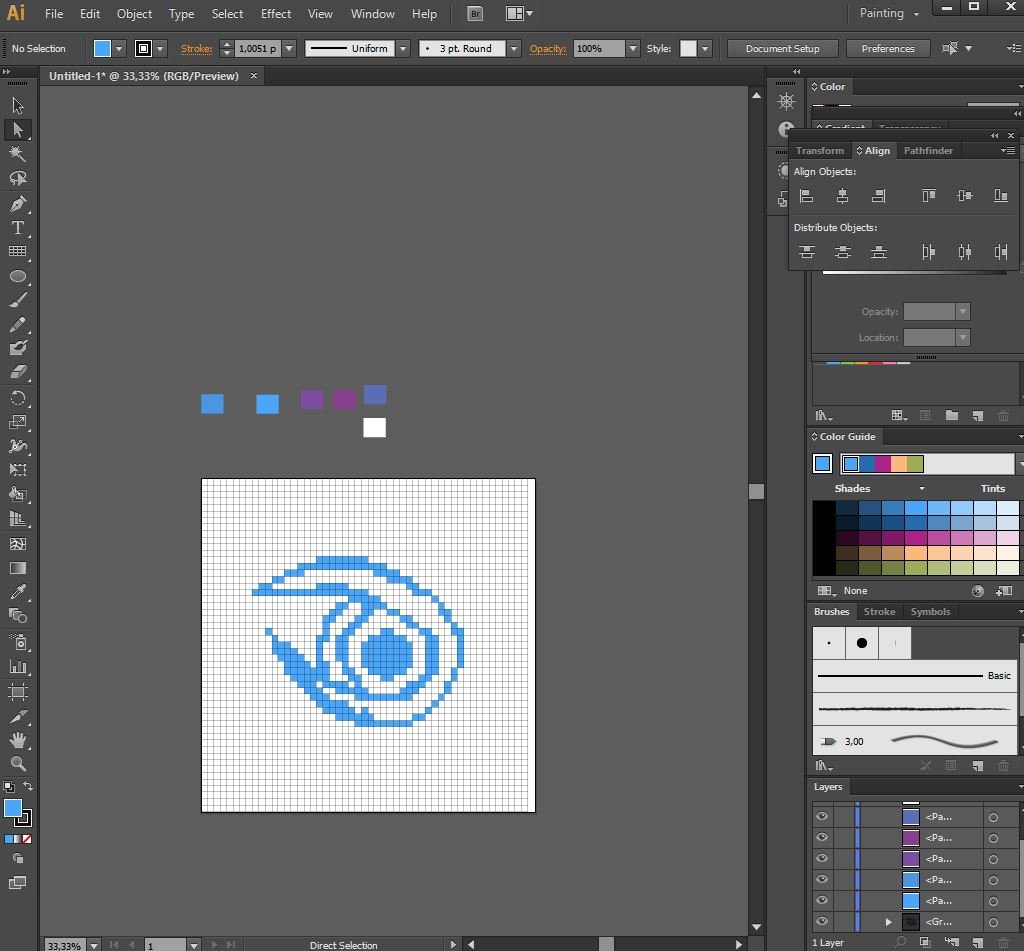
Task: Toggle visibility of the topmost purple path
Action: (821, 838)
